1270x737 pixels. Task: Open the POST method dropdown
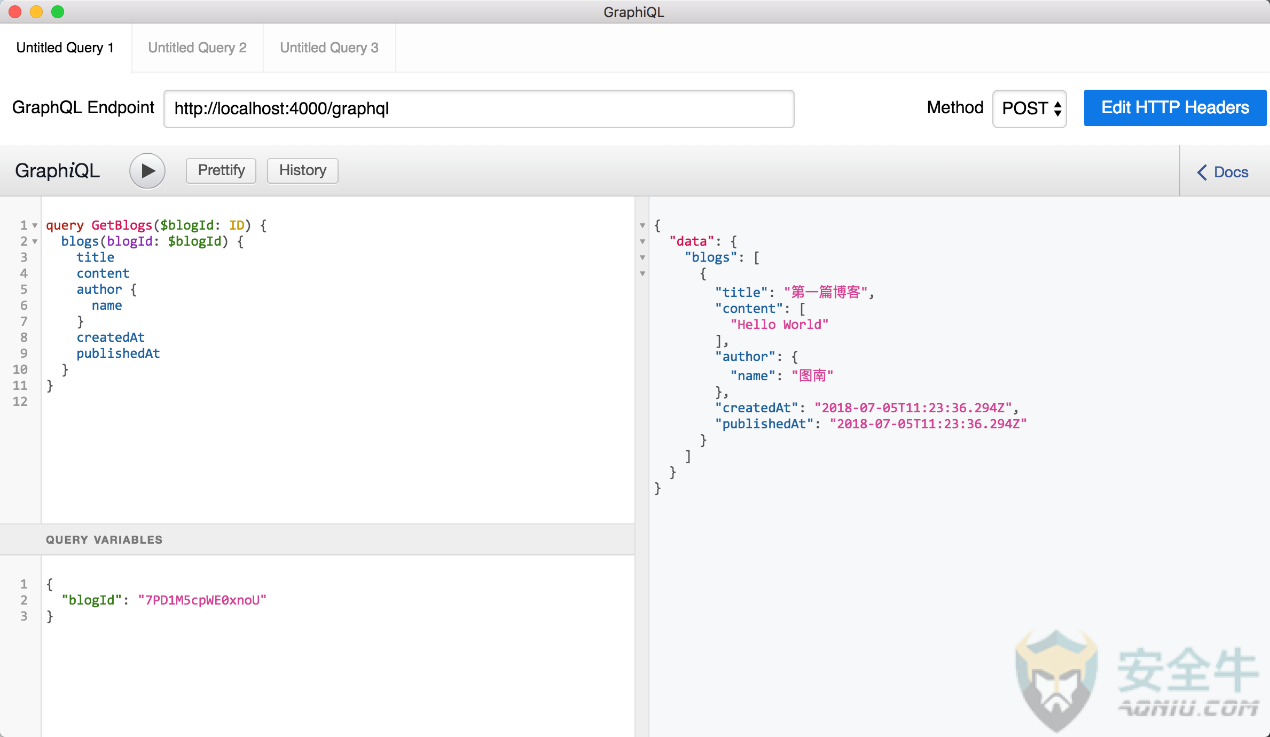(x=1029, y=108)
